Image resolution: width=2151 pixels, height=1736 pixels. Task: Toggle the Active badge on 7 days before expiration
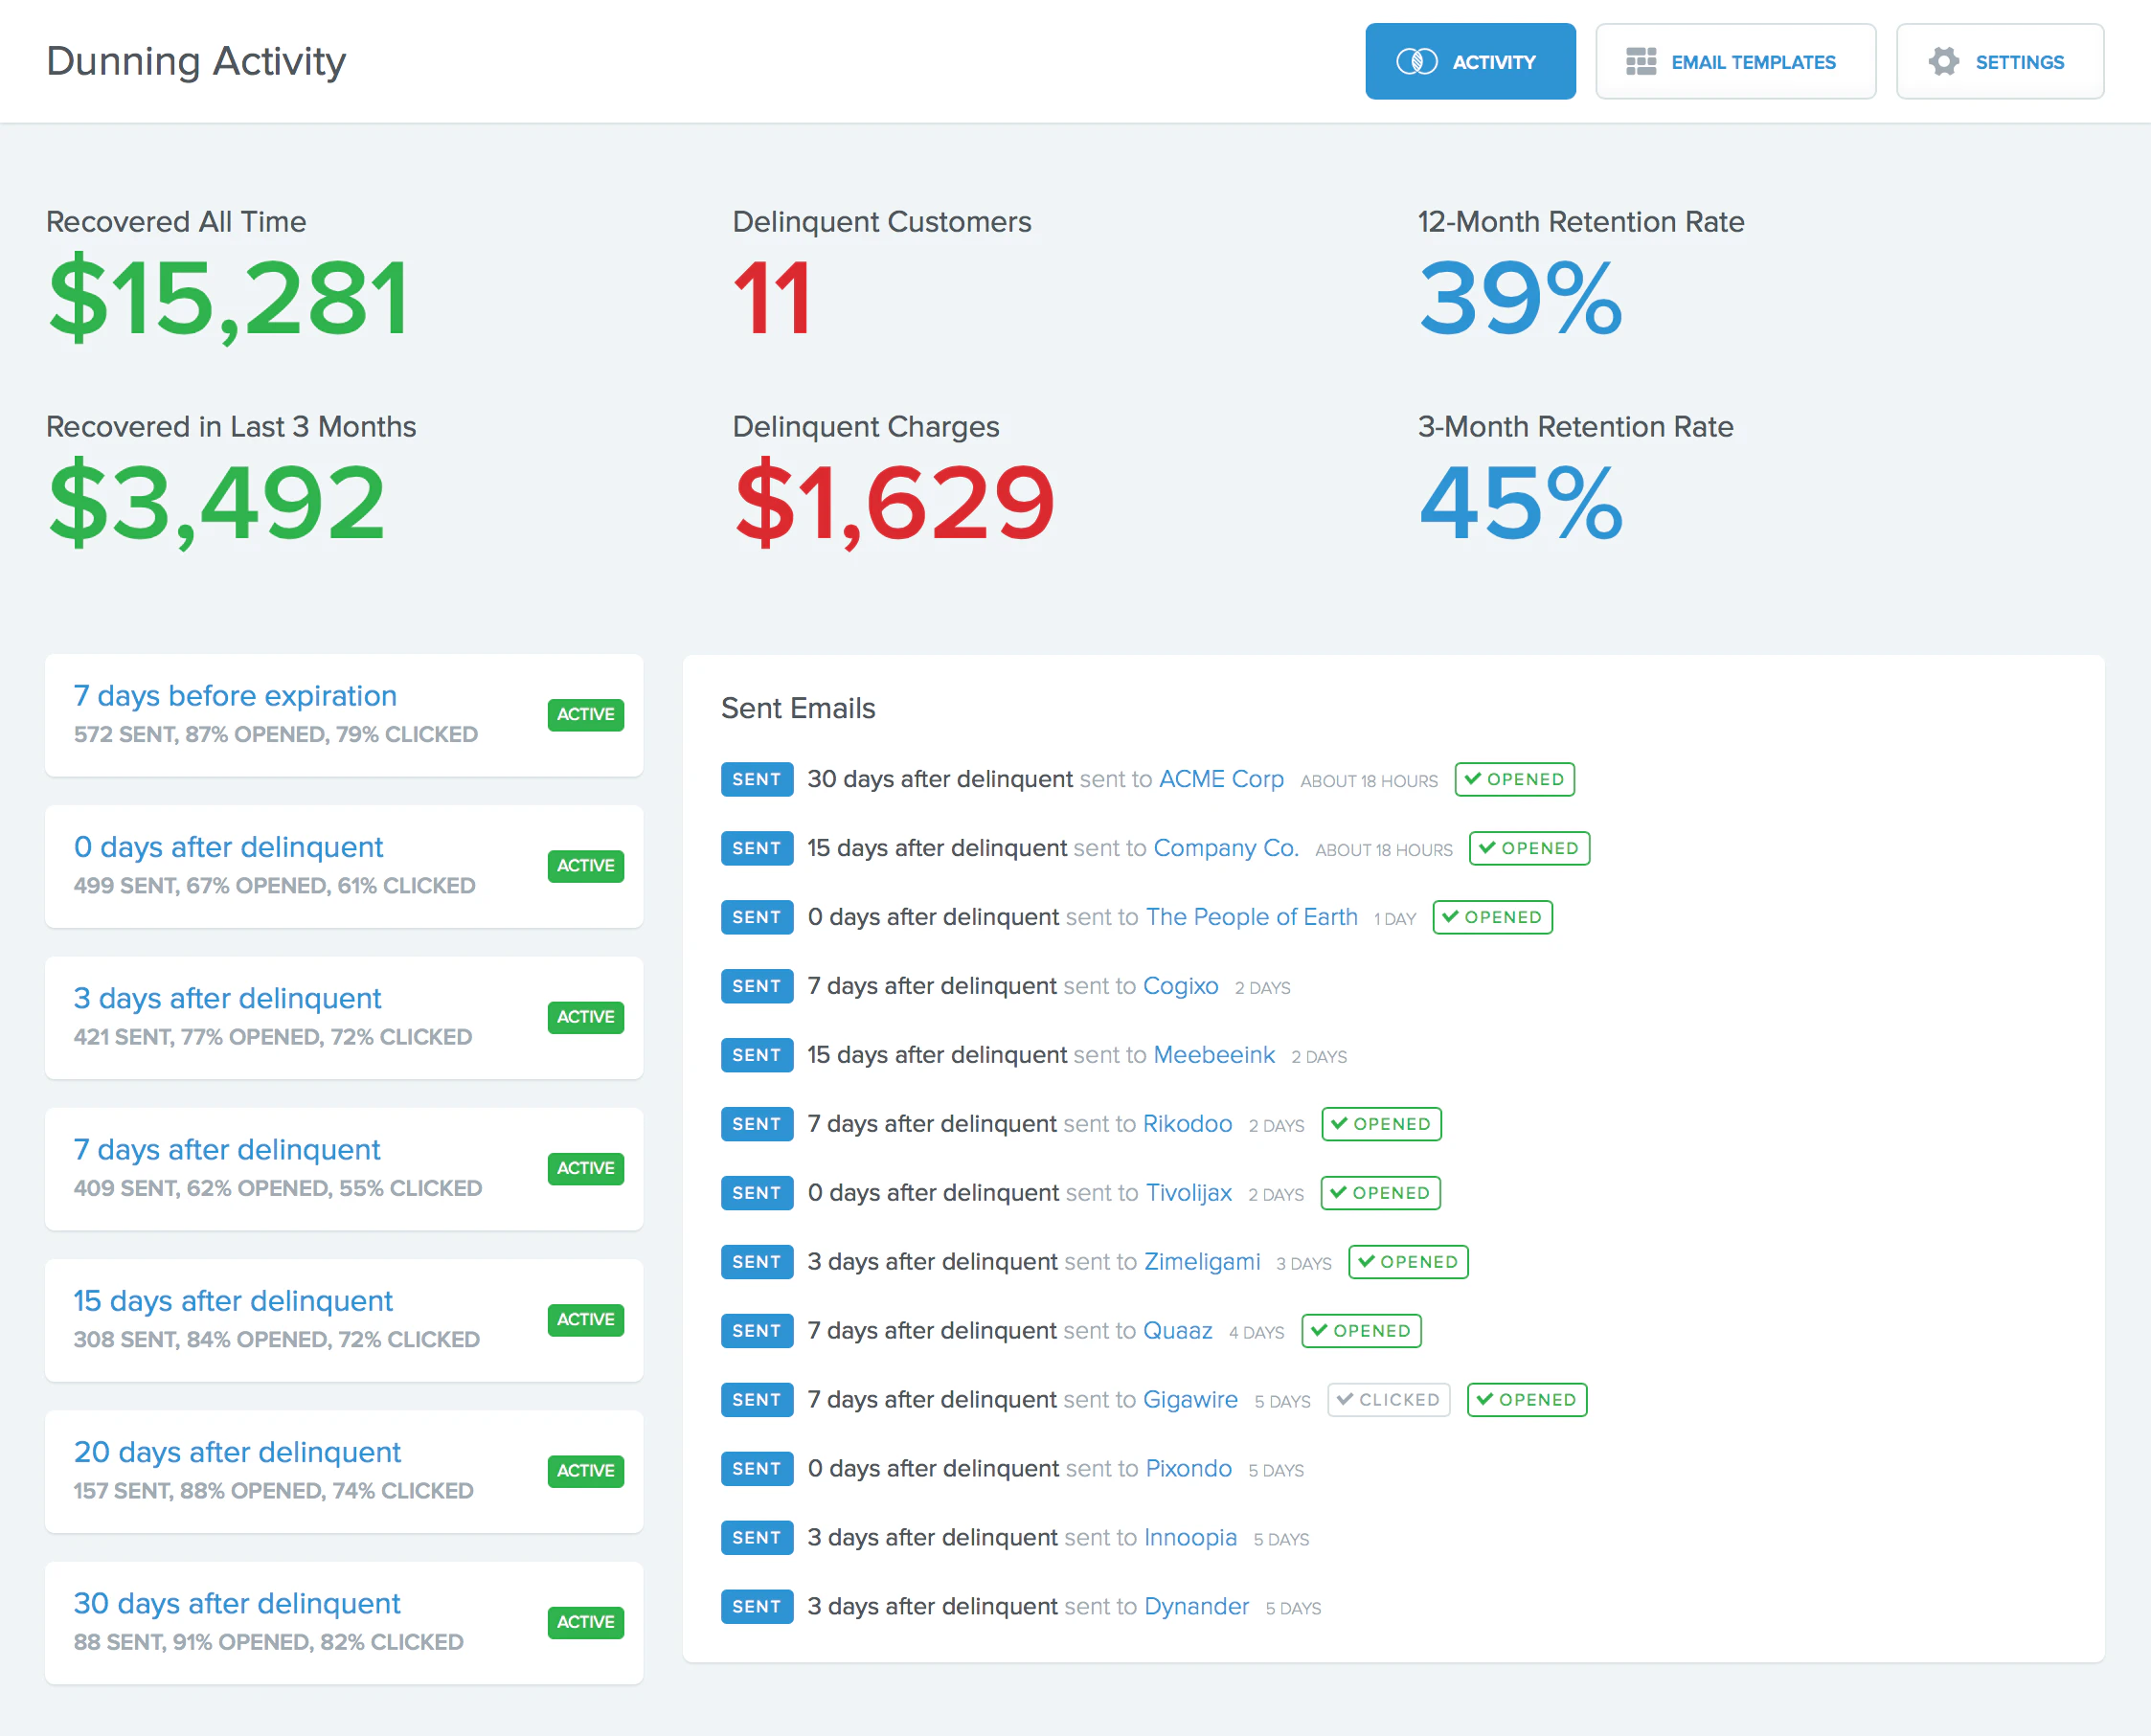[585, 714]
